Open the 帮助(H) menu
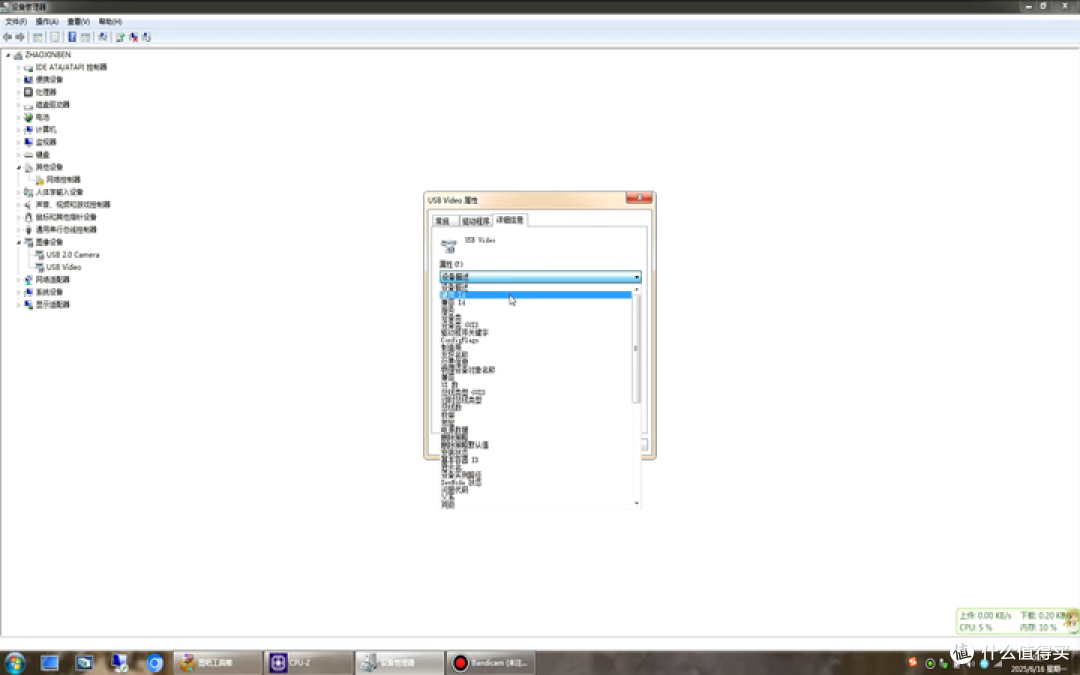Viewport: 1080px width, 675px height. point(110,22)
